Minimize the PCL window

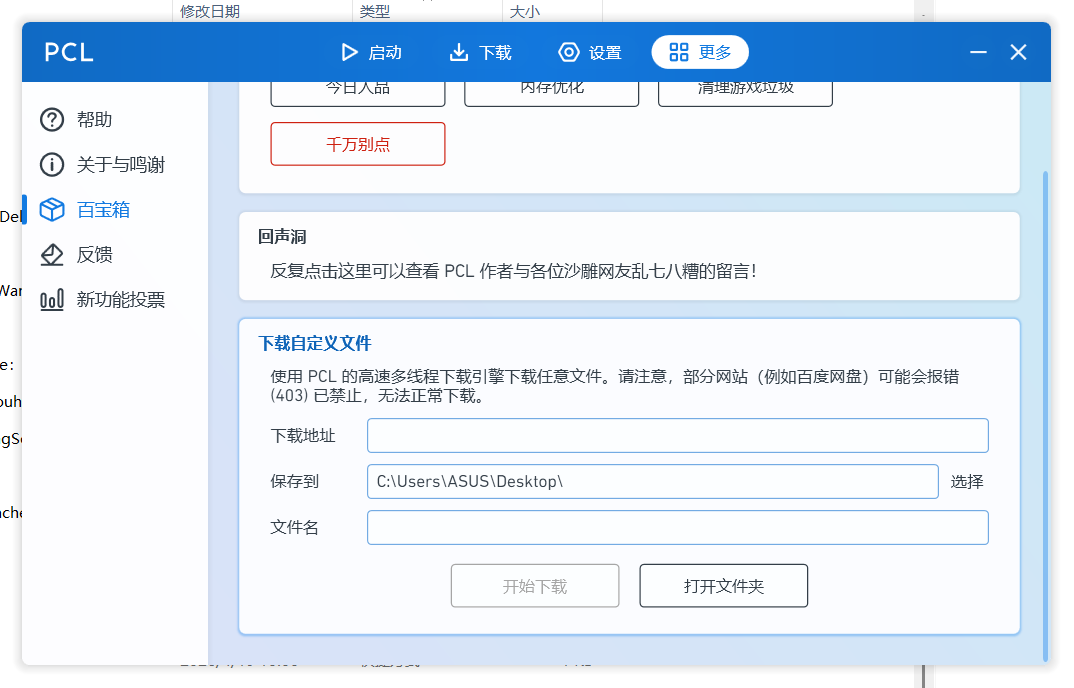pos(978,52)
